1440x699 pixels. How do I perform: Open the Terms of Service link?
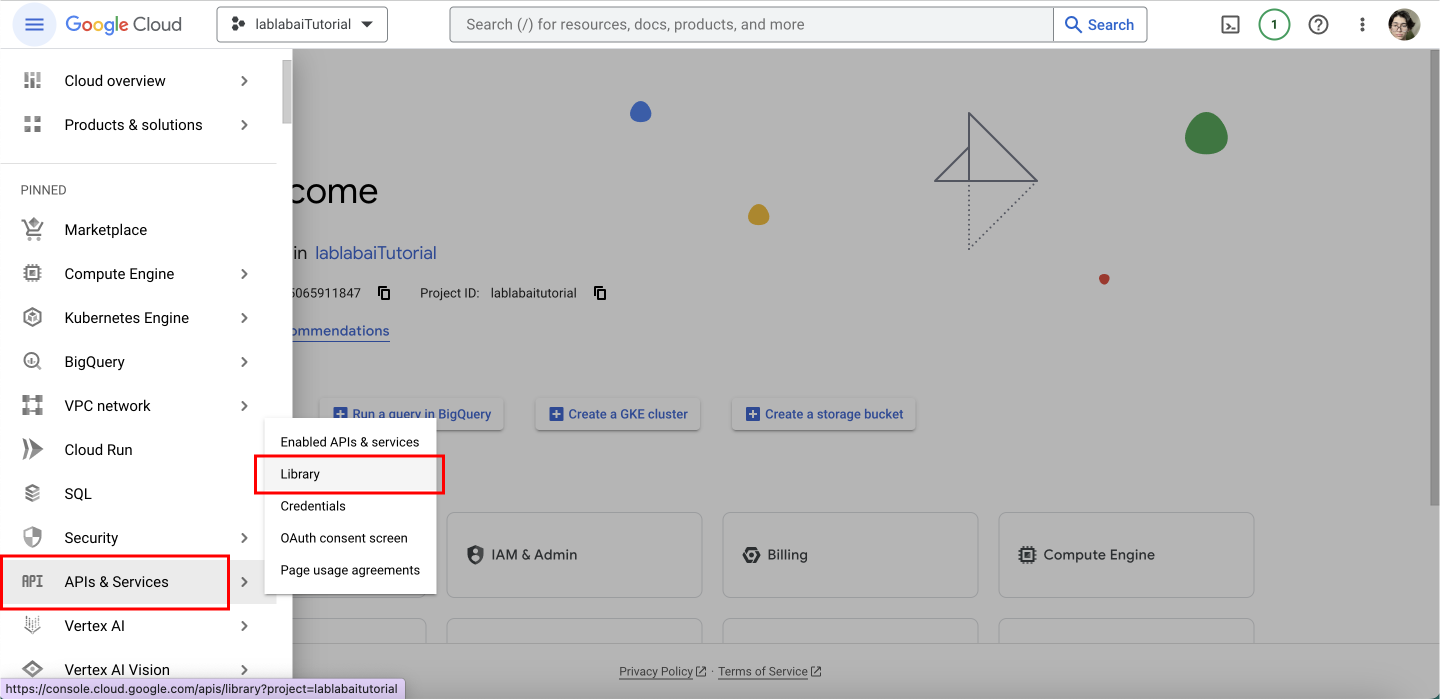click(x=770, y=671)
